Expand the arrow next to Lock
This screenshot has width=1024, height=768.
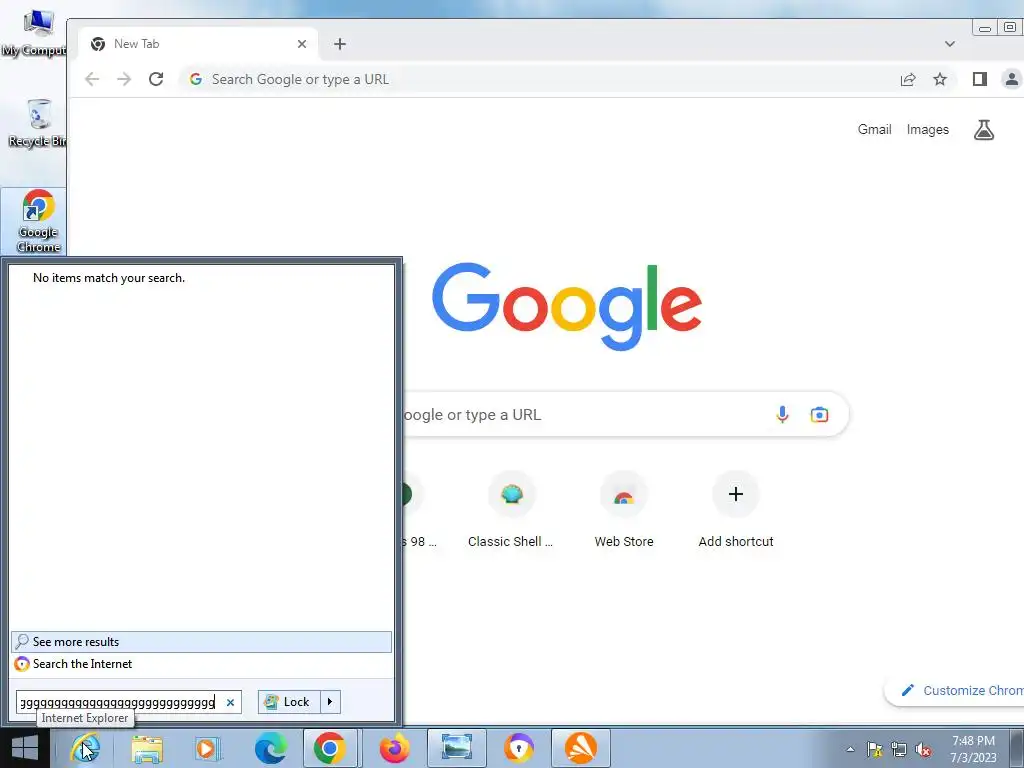(x=330, y=701)
